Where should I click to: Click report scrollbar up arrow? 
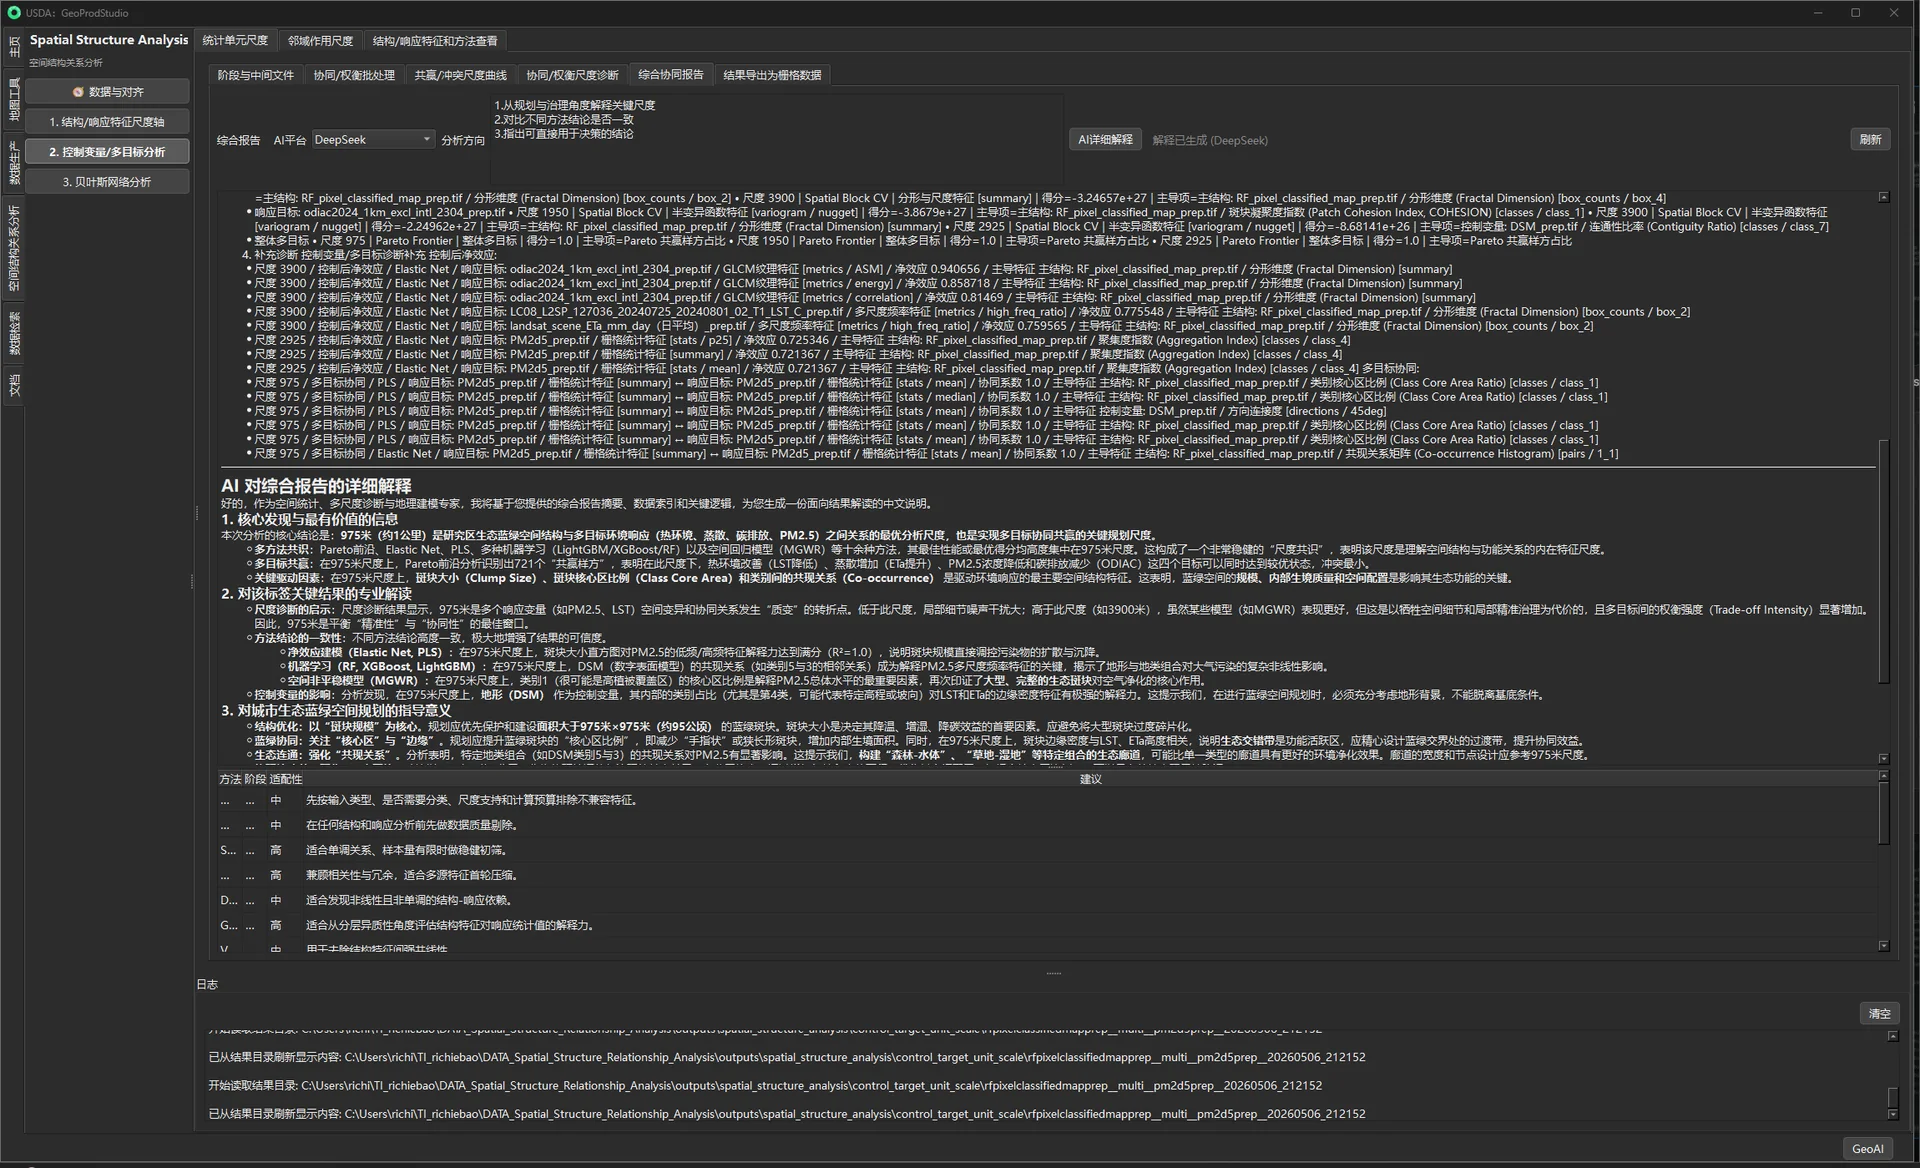(x=1884, y=197)
